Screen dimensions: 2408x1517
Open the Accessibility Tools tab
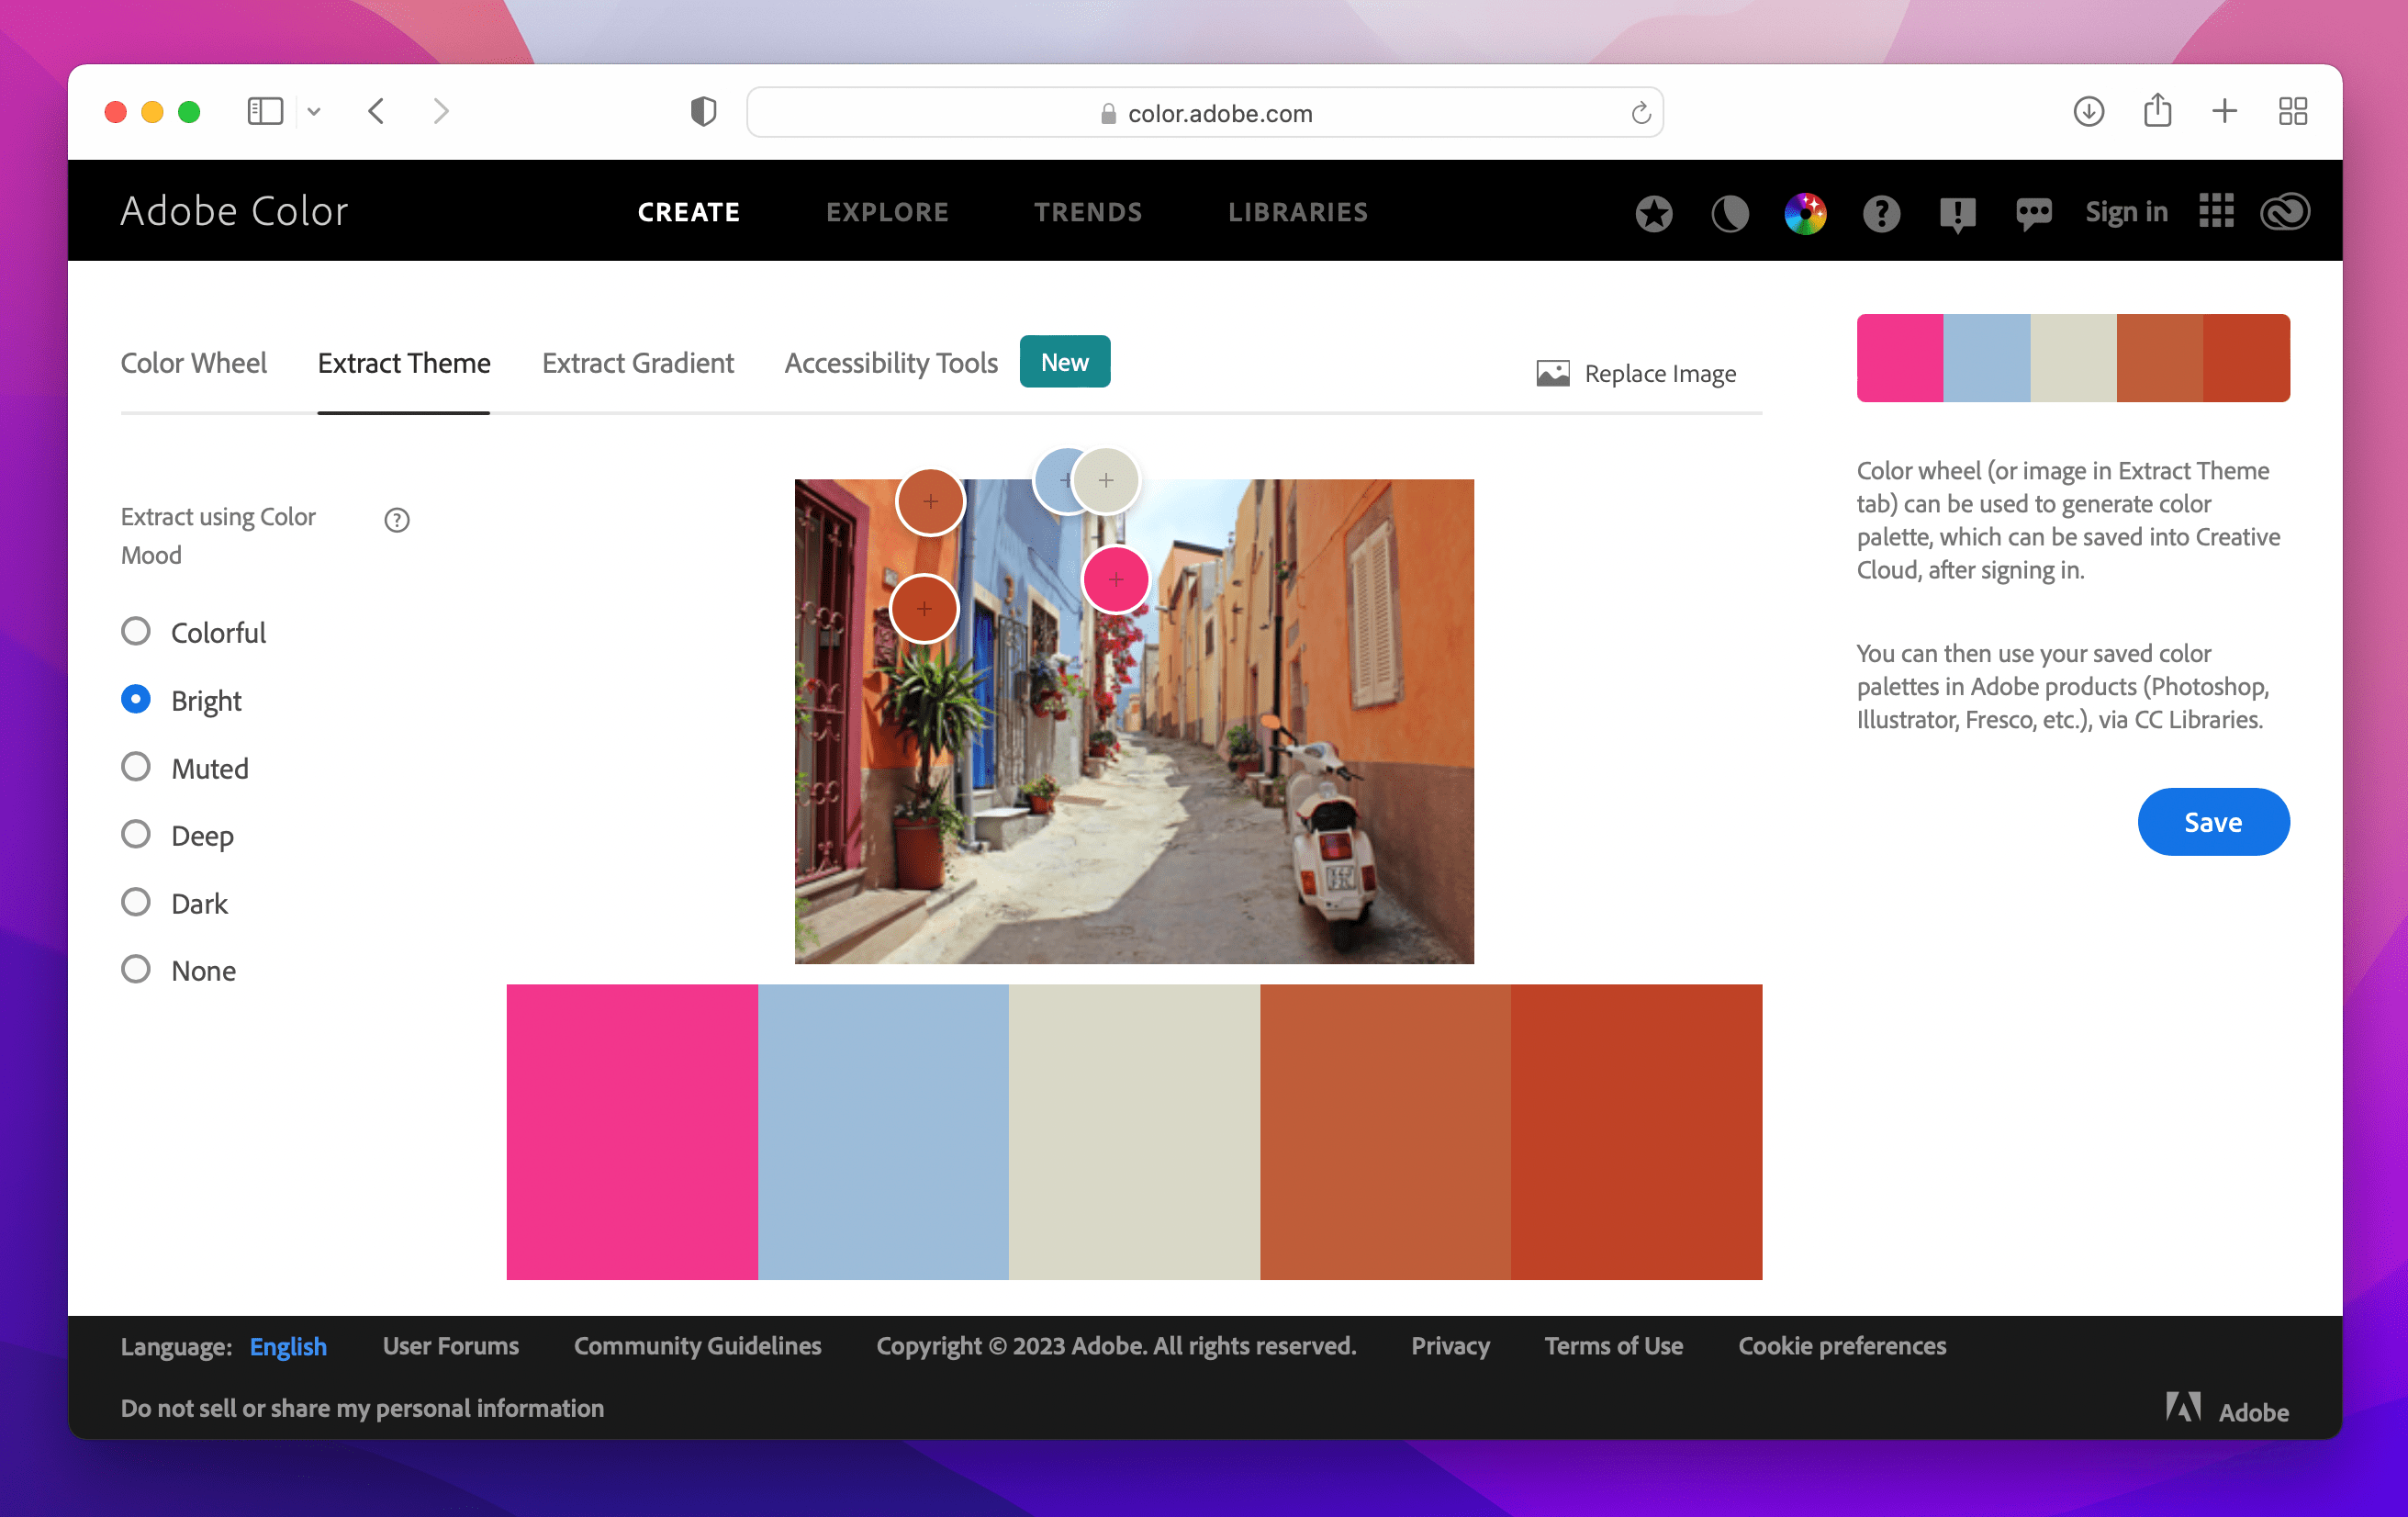tap(890, 362)
